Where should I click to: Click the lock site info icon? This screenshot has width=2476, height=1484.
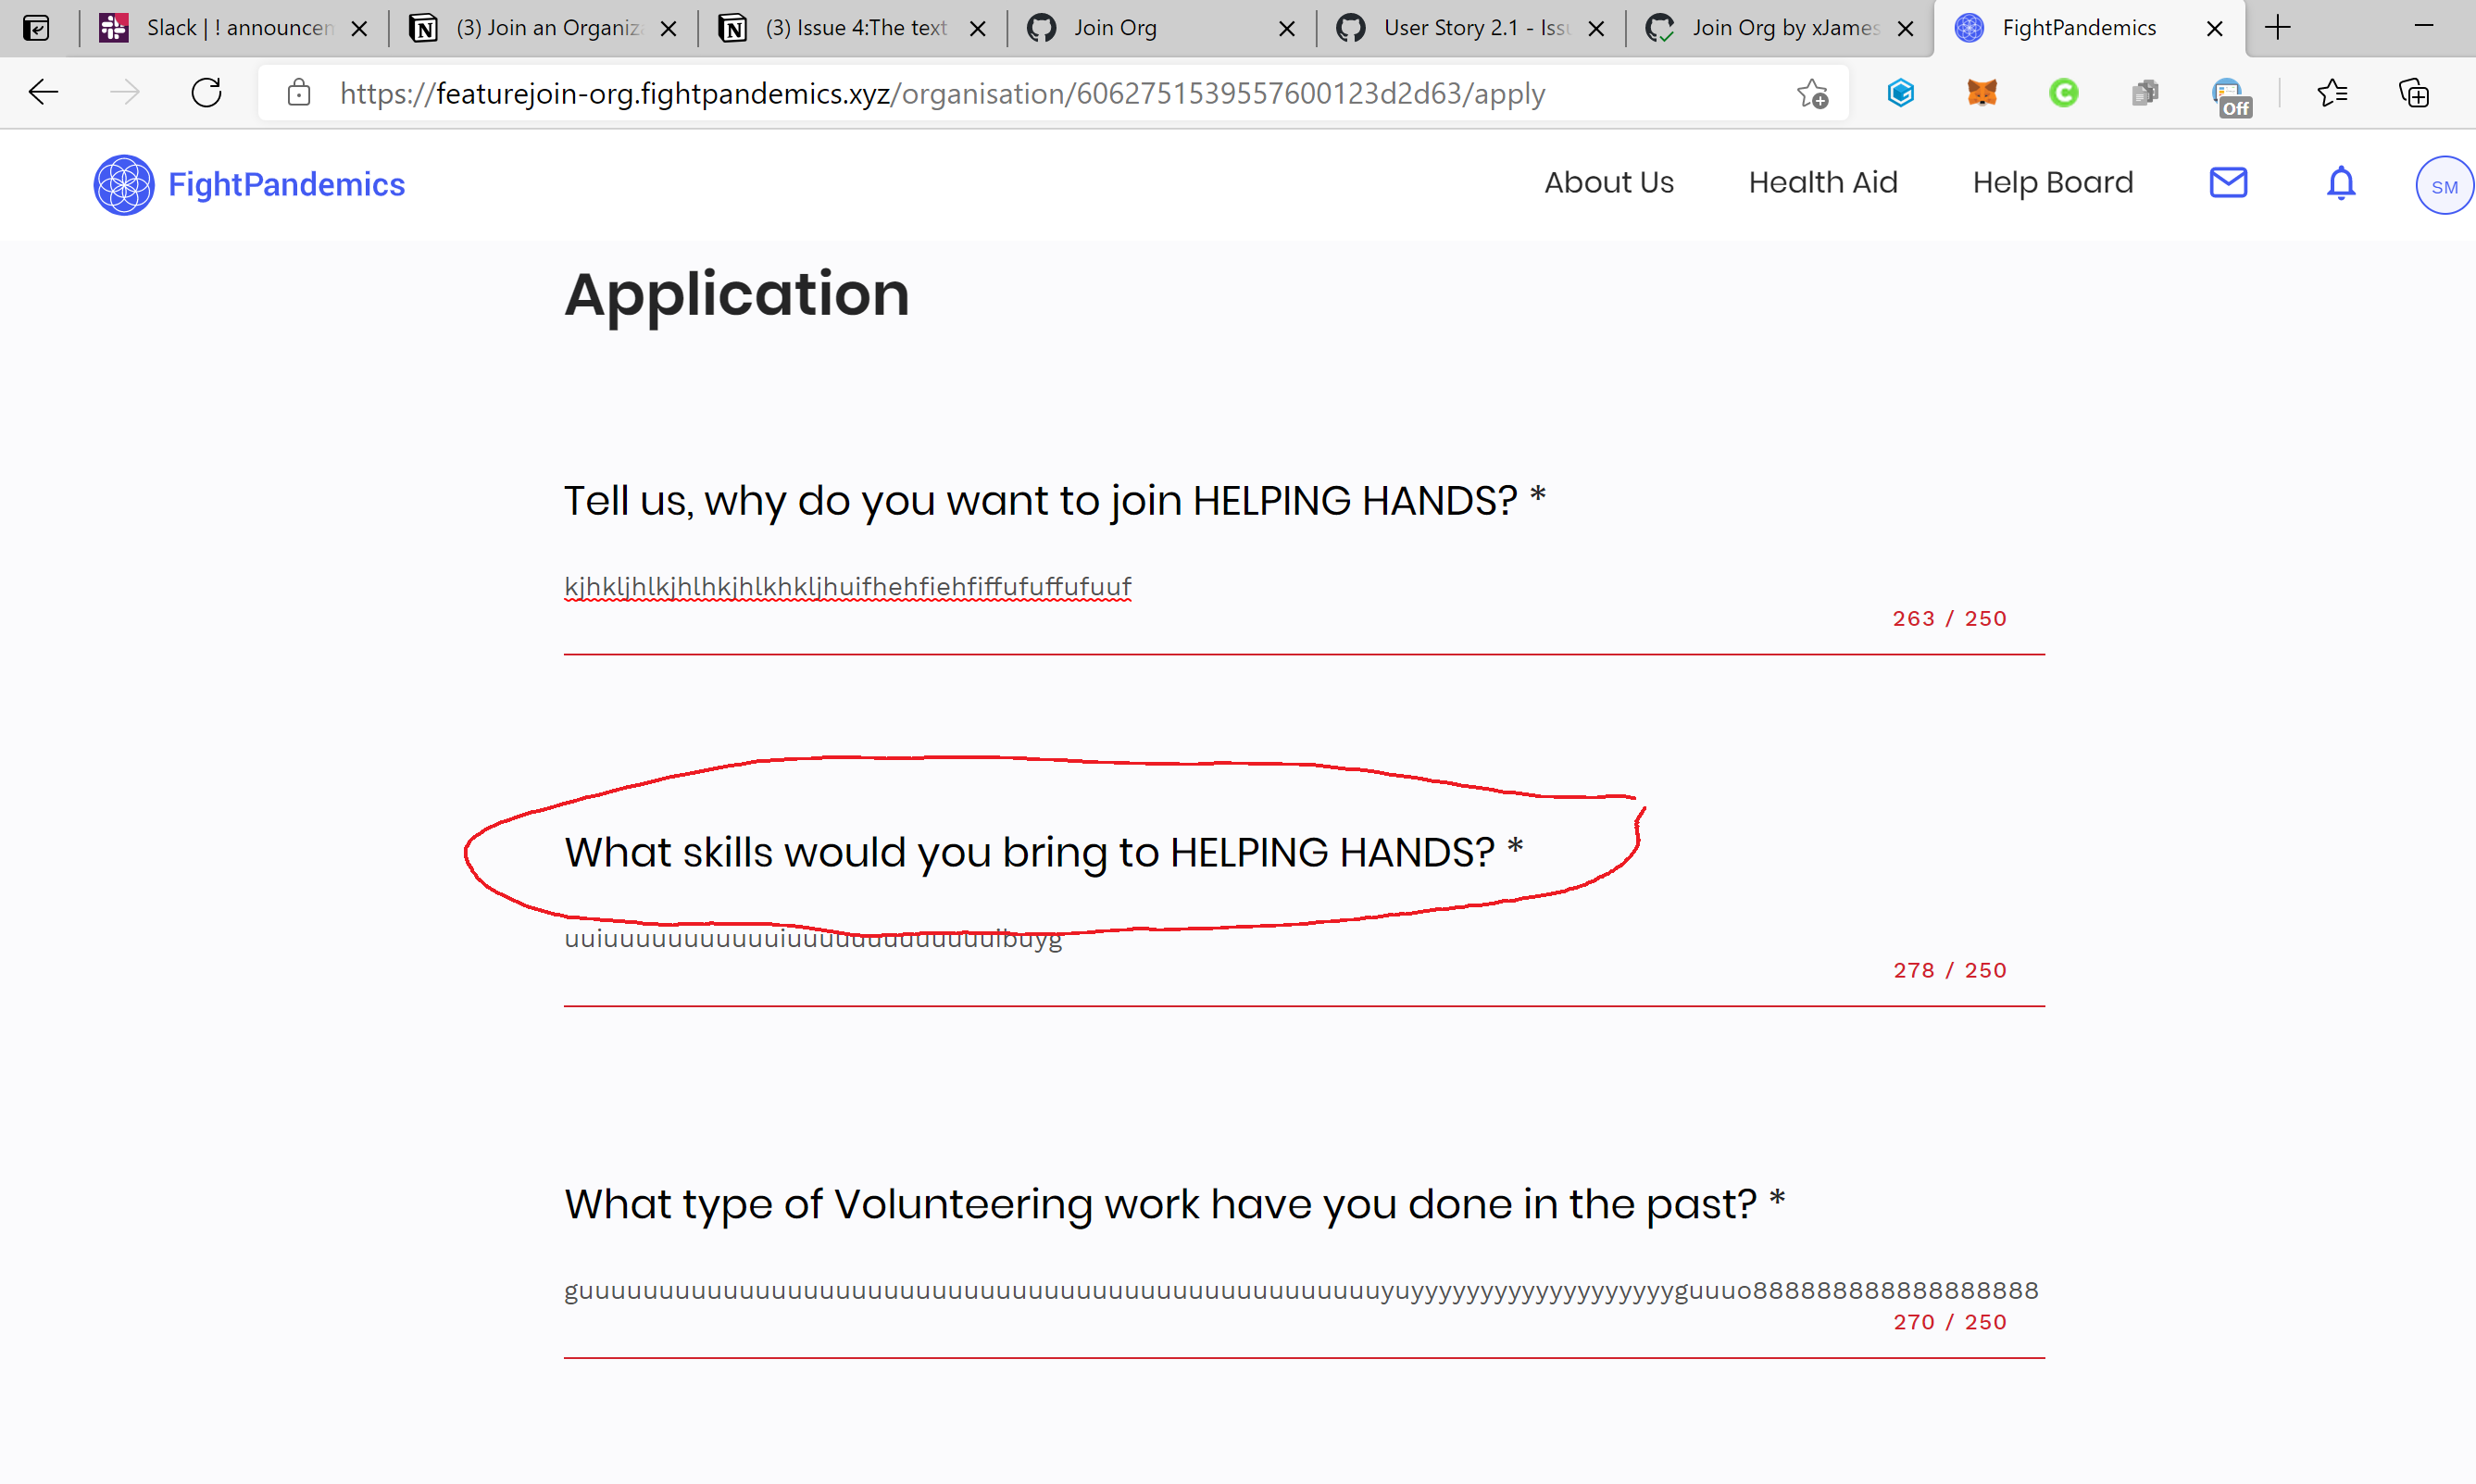[x=298, y=93]
